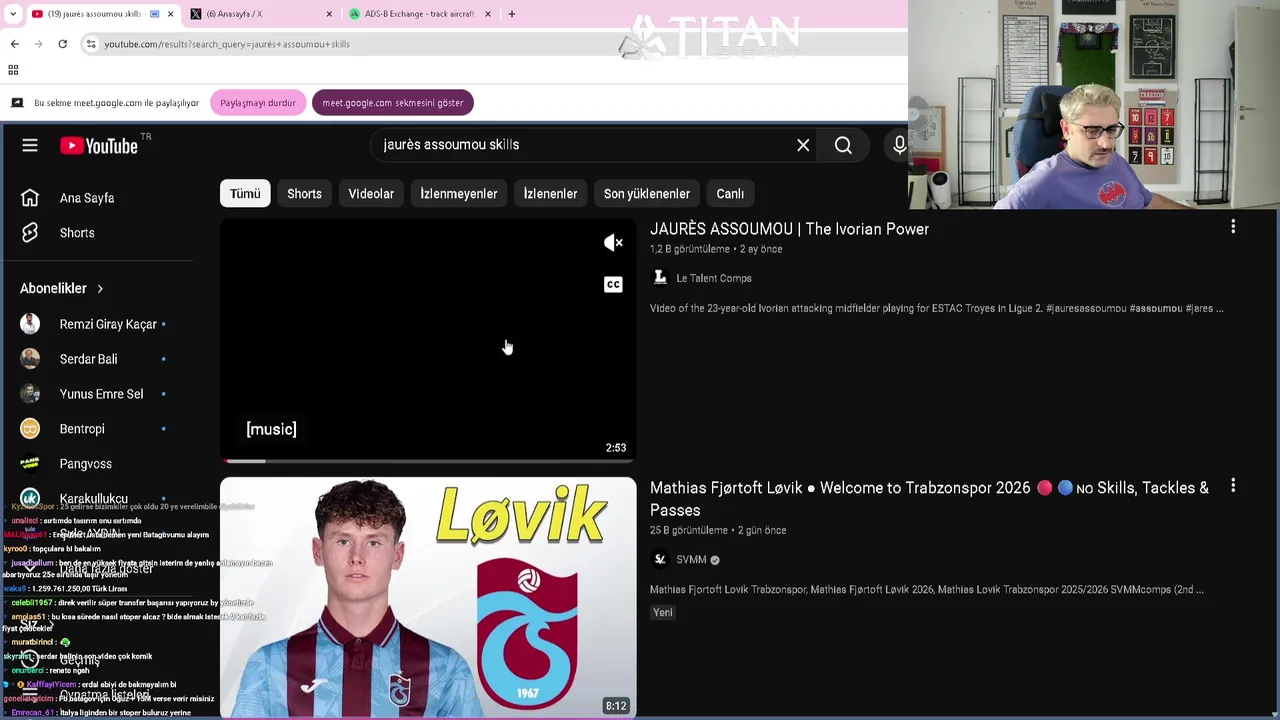The image size is (1280, 720).
Task: Filter results by İzlenmeyenler
Action: (458, 194)
